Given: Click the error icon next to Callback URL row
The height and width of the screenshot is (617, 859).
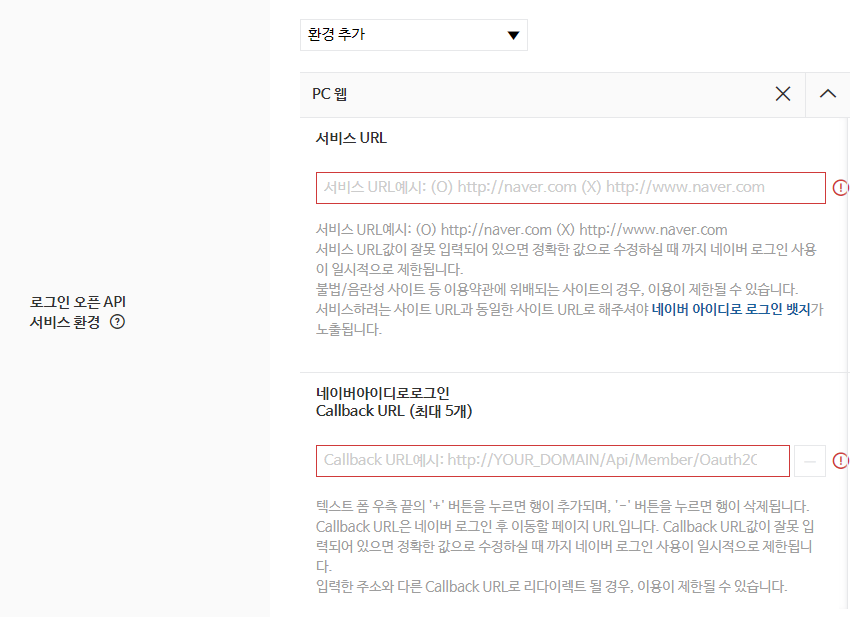Looking at the screenshot, I should coord(840,461).
